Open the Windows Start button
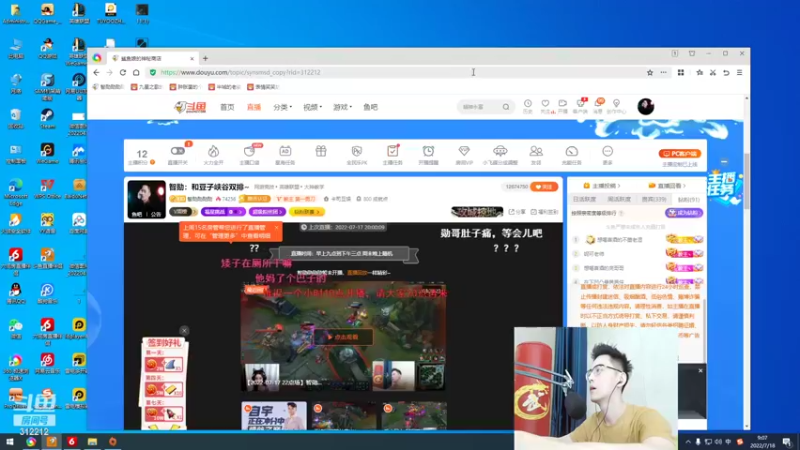Image resolution: width=800 pixels, height=450 pixels. tap(10, 442)
